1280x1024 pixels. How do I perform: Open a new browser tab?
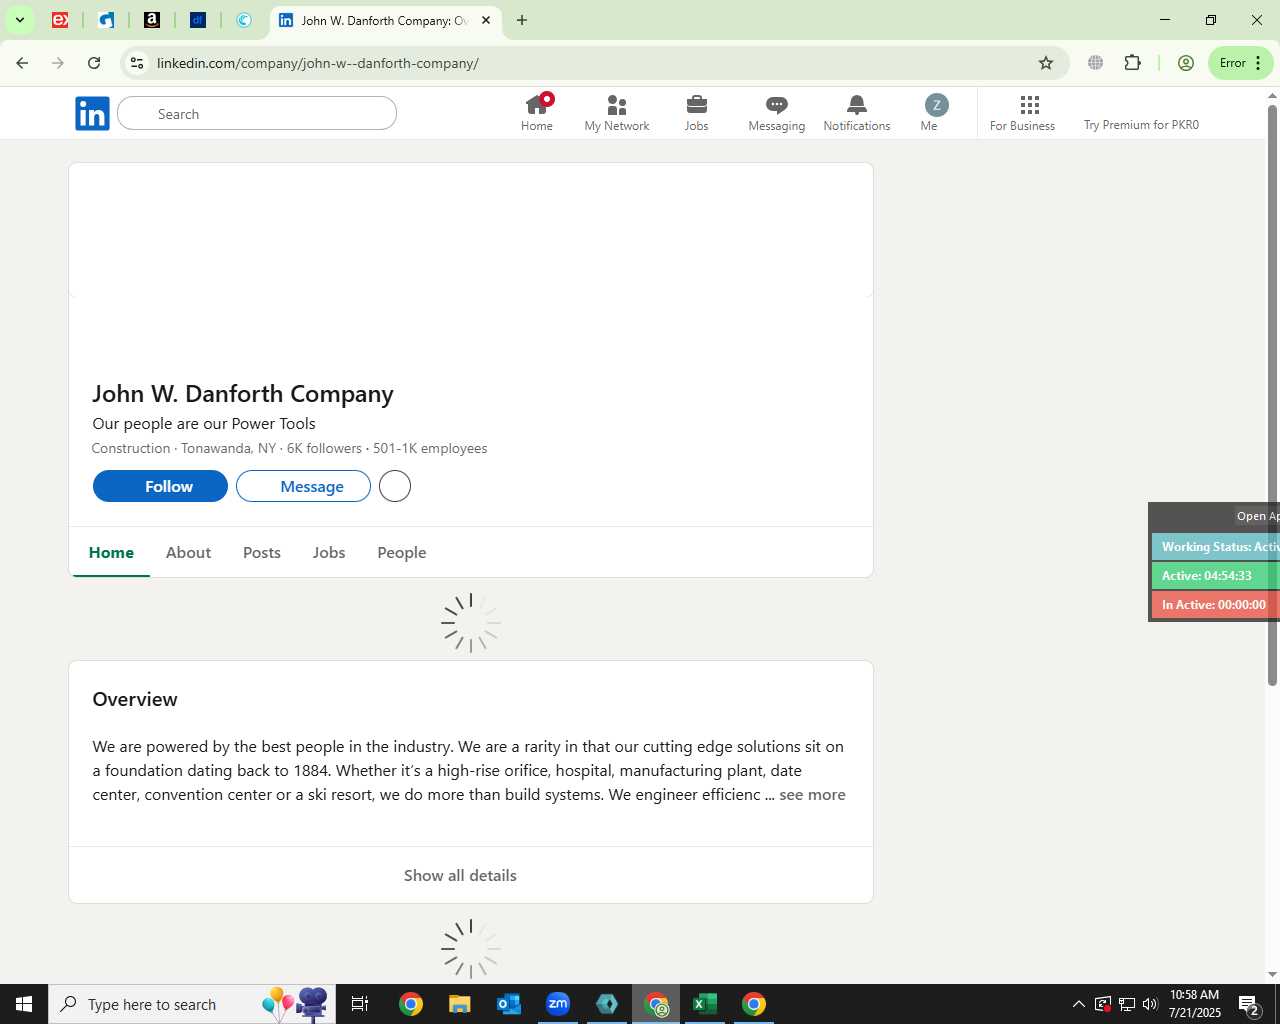pyautogui.click(x=522, y=20)
